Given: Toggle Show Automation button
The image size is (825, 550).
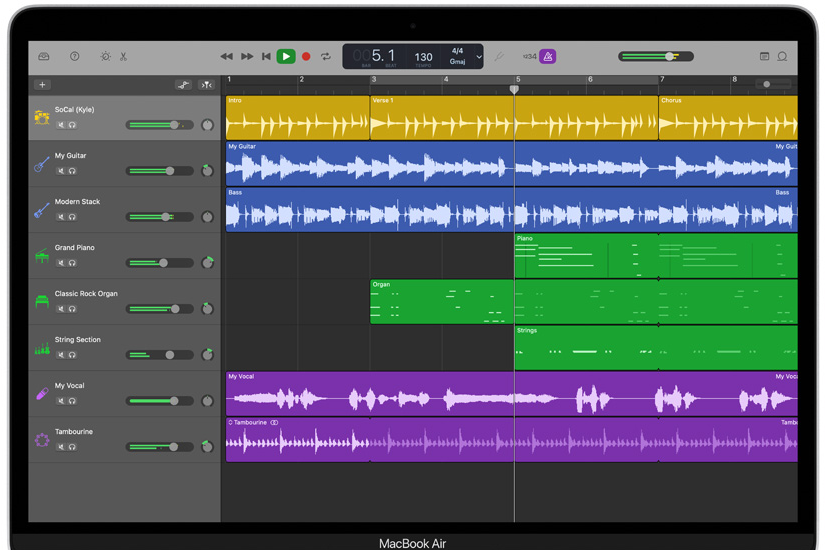Looking at the screenshot, I should (x=183, y=85).
